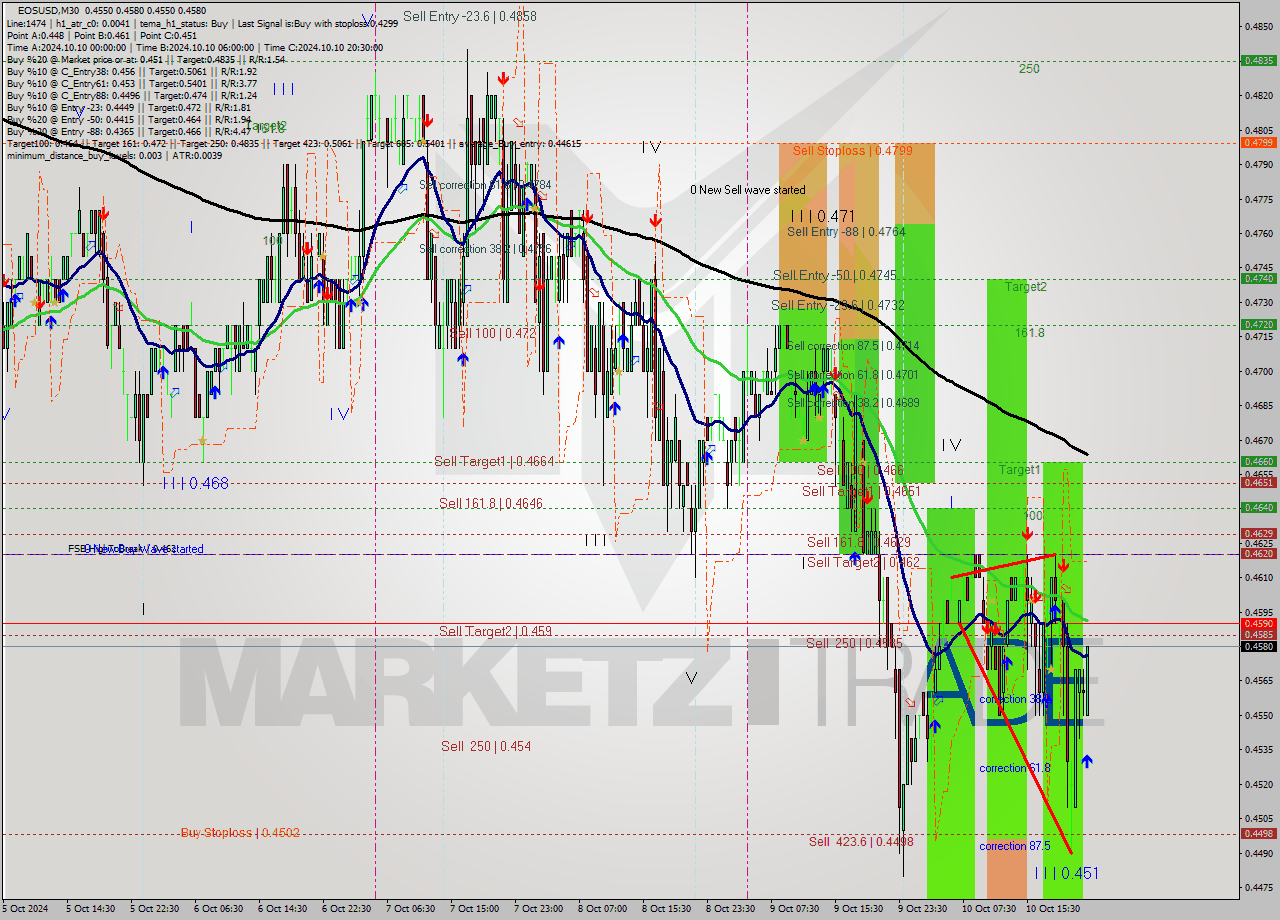Select the current price 0.4580 tag
The width and height of the screenshot is (1280, 920).
point(1258,646)
